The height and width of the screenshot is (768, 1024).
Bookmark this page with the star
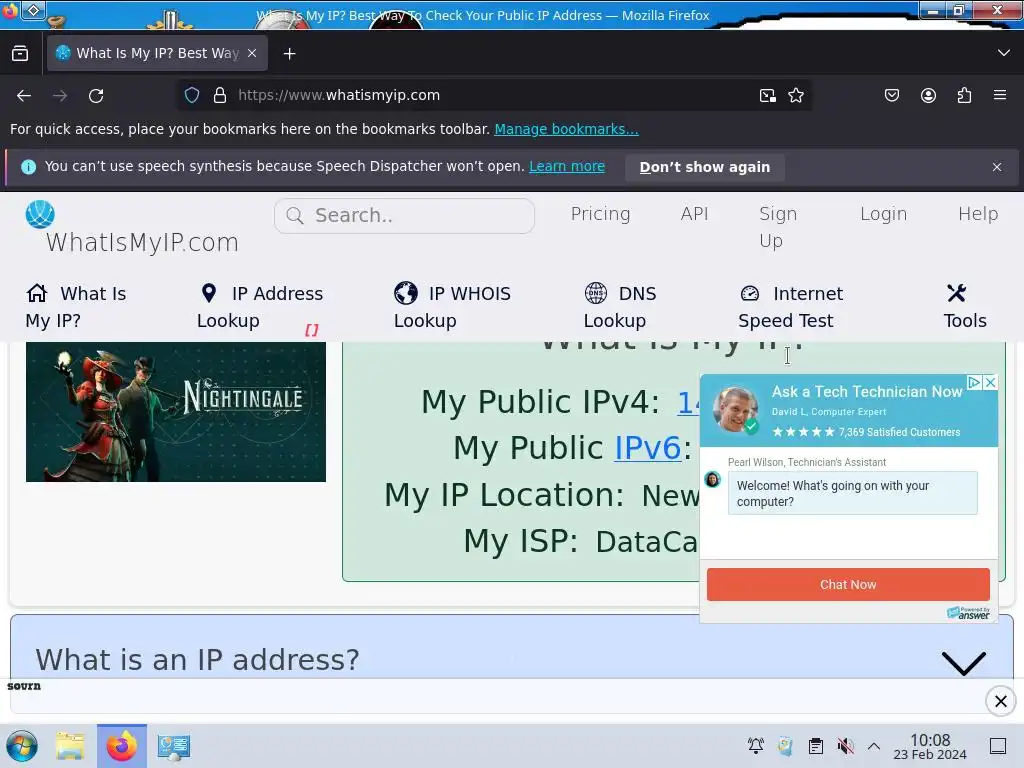click(795, 96)
